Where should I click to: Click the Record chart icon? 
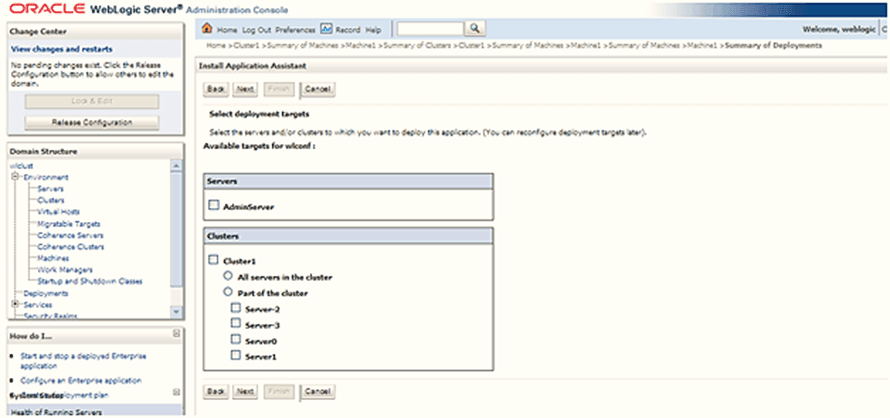pos(326,28)
